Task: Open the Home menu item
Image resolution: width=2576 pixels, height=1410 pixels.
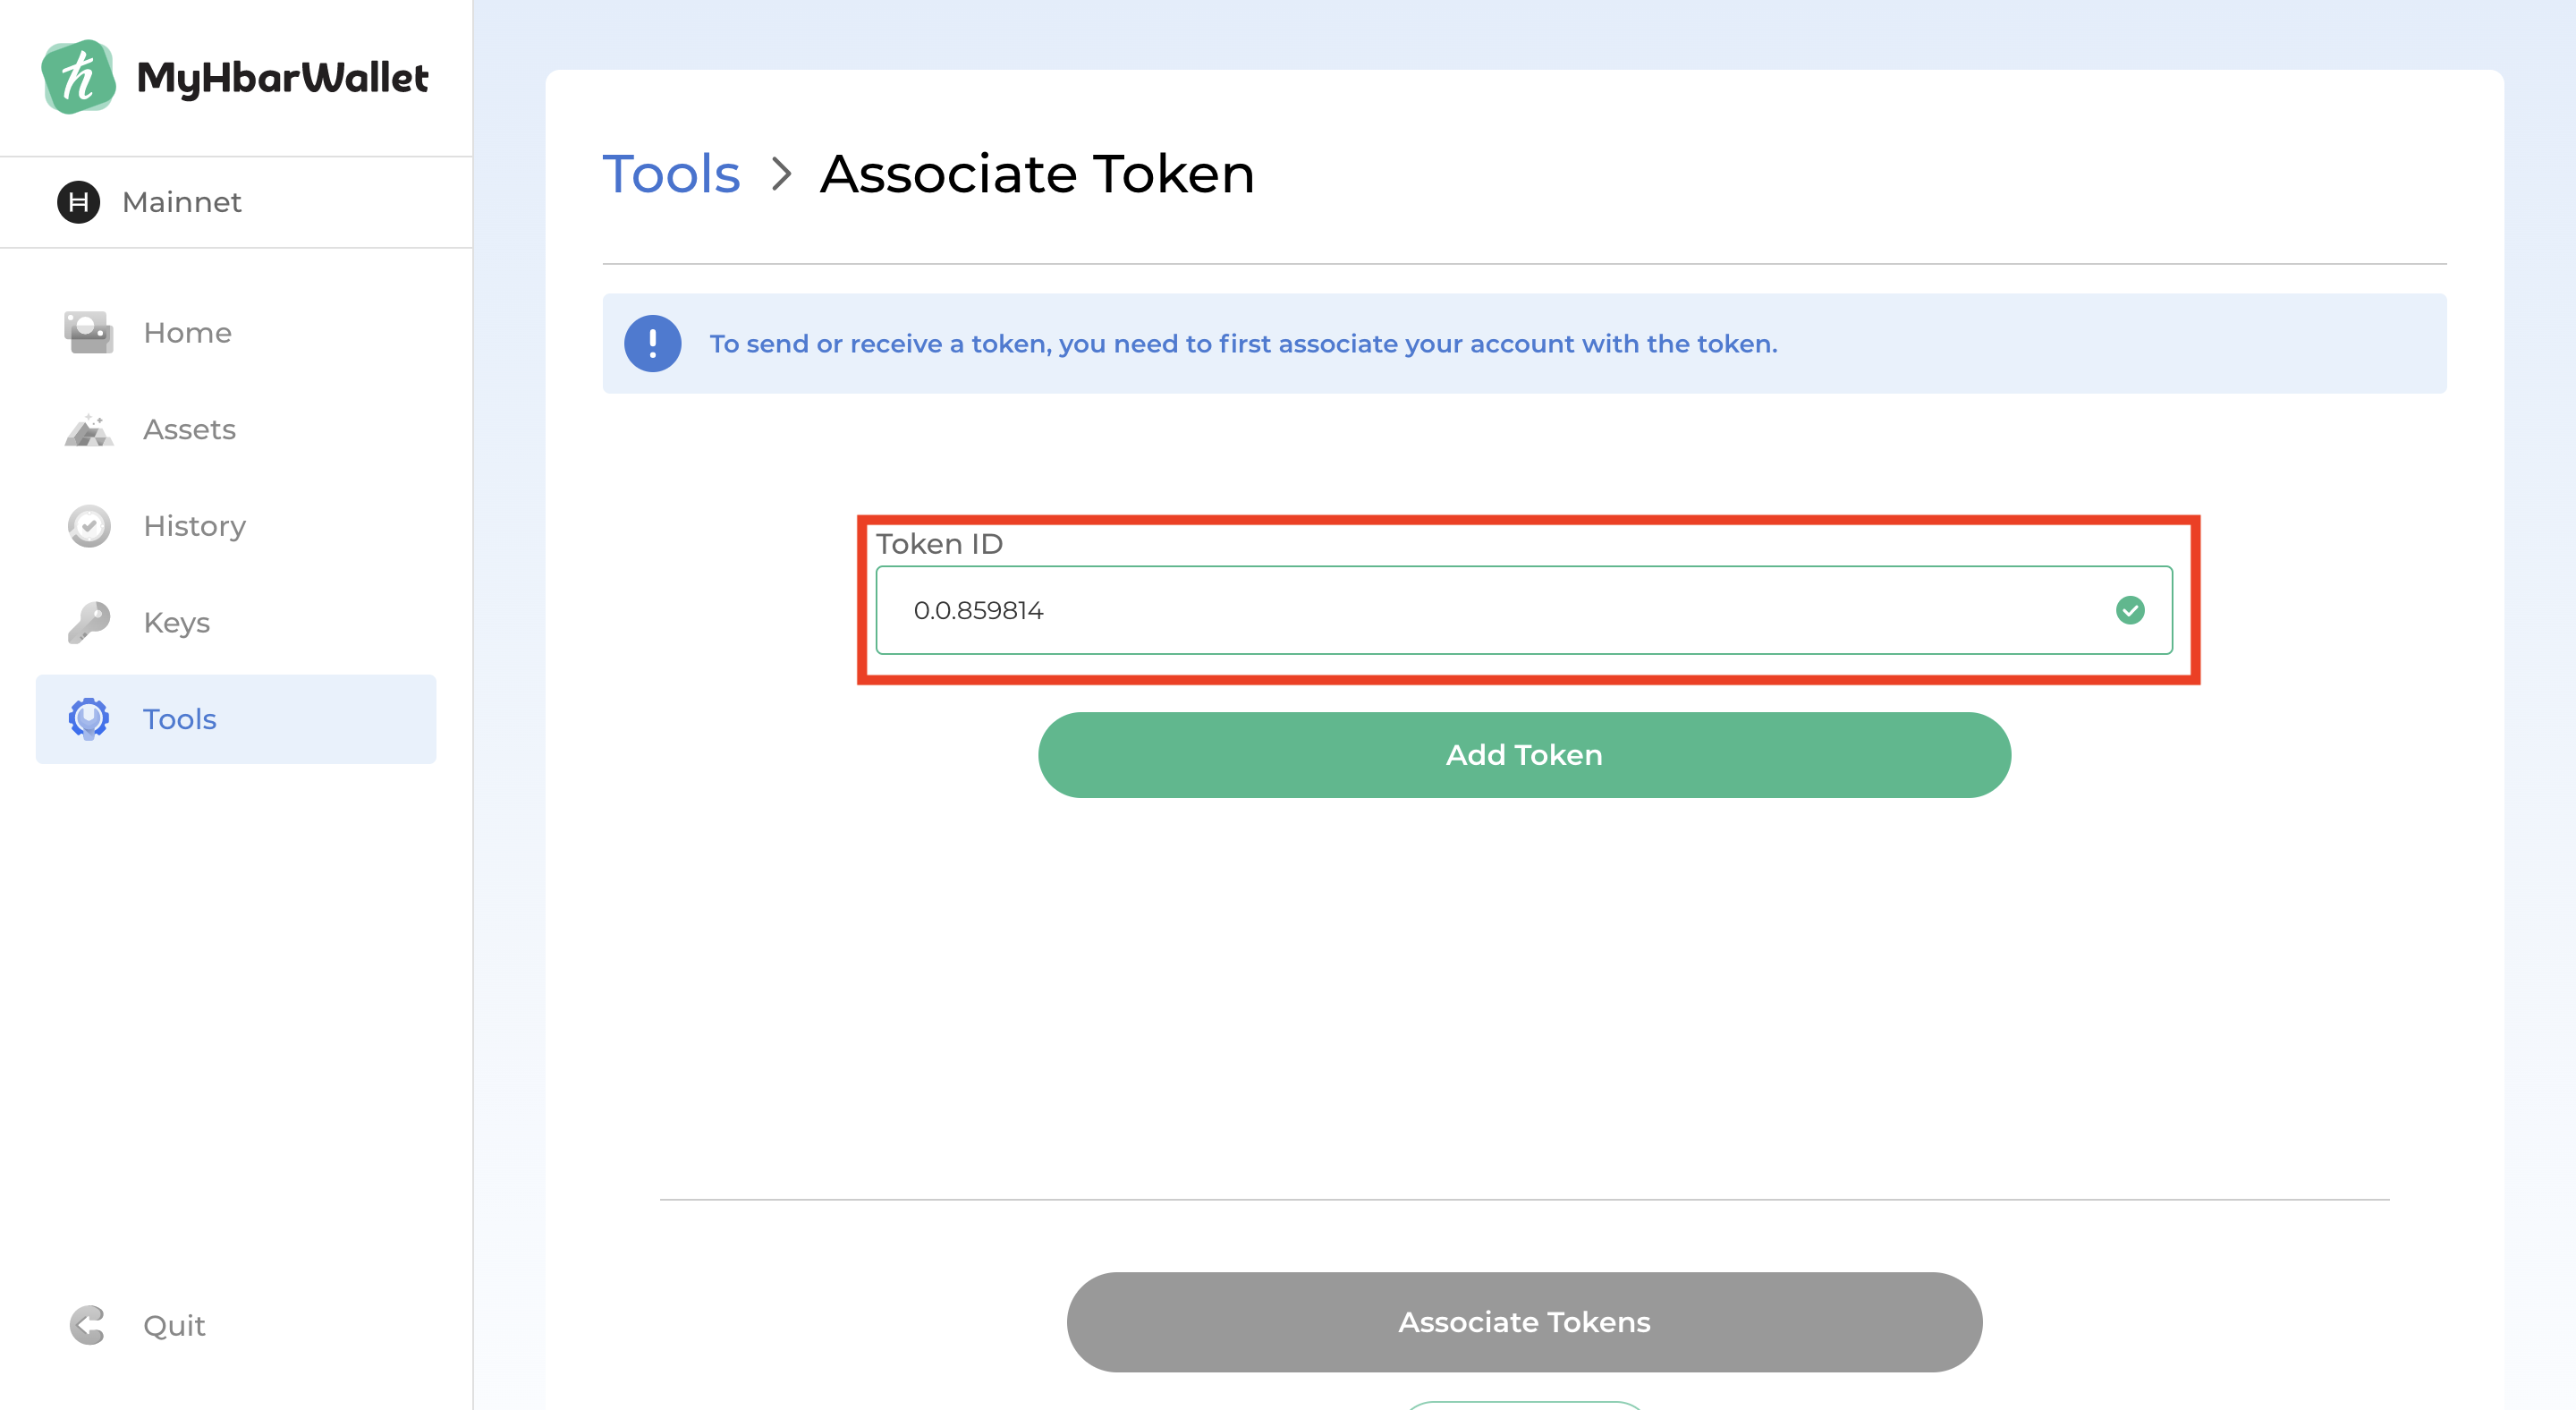Action: 187,332
